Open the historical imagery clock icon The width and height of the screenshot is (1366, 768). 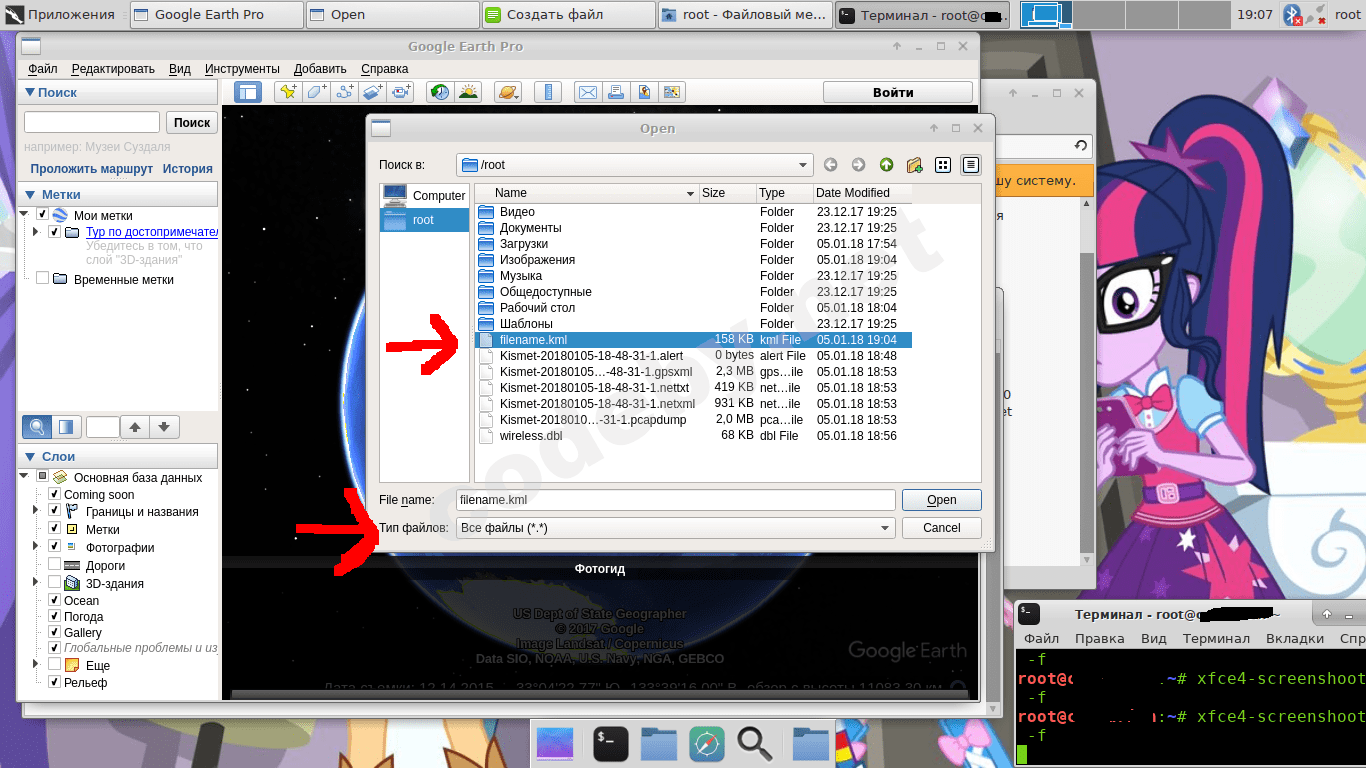439,92
